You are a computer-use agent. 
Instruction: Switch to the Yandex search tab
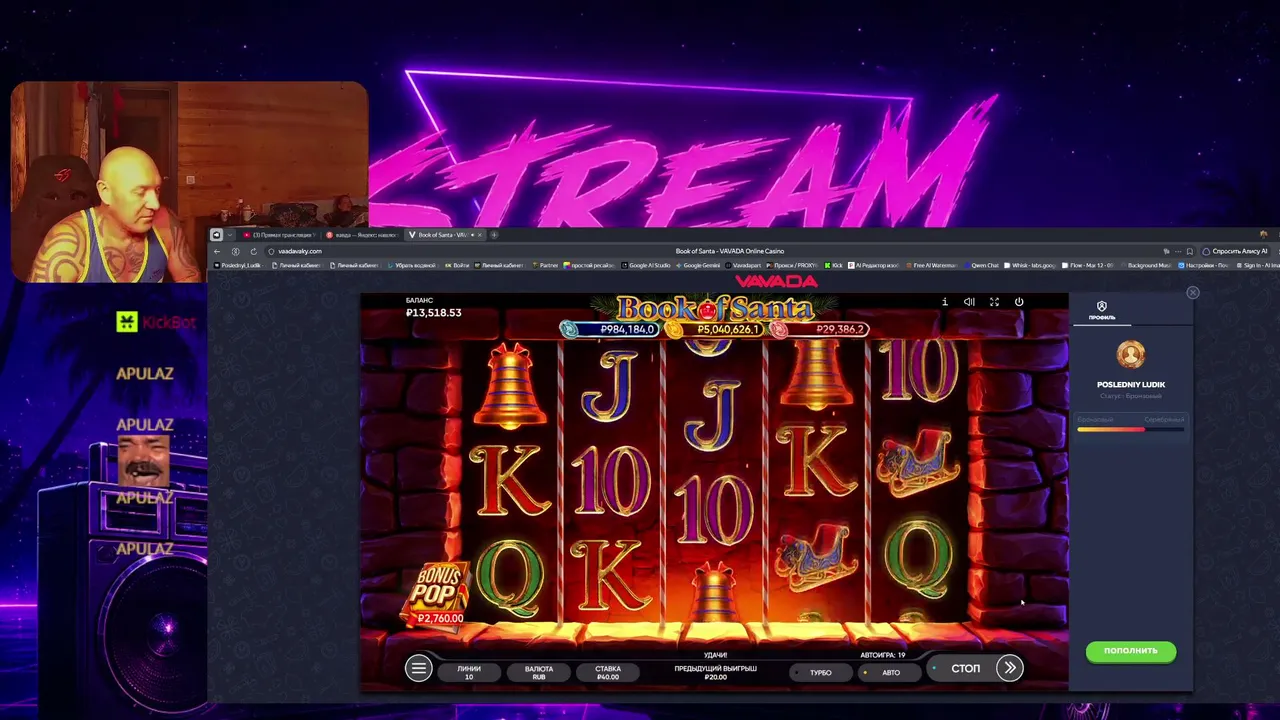coord(362,235)
